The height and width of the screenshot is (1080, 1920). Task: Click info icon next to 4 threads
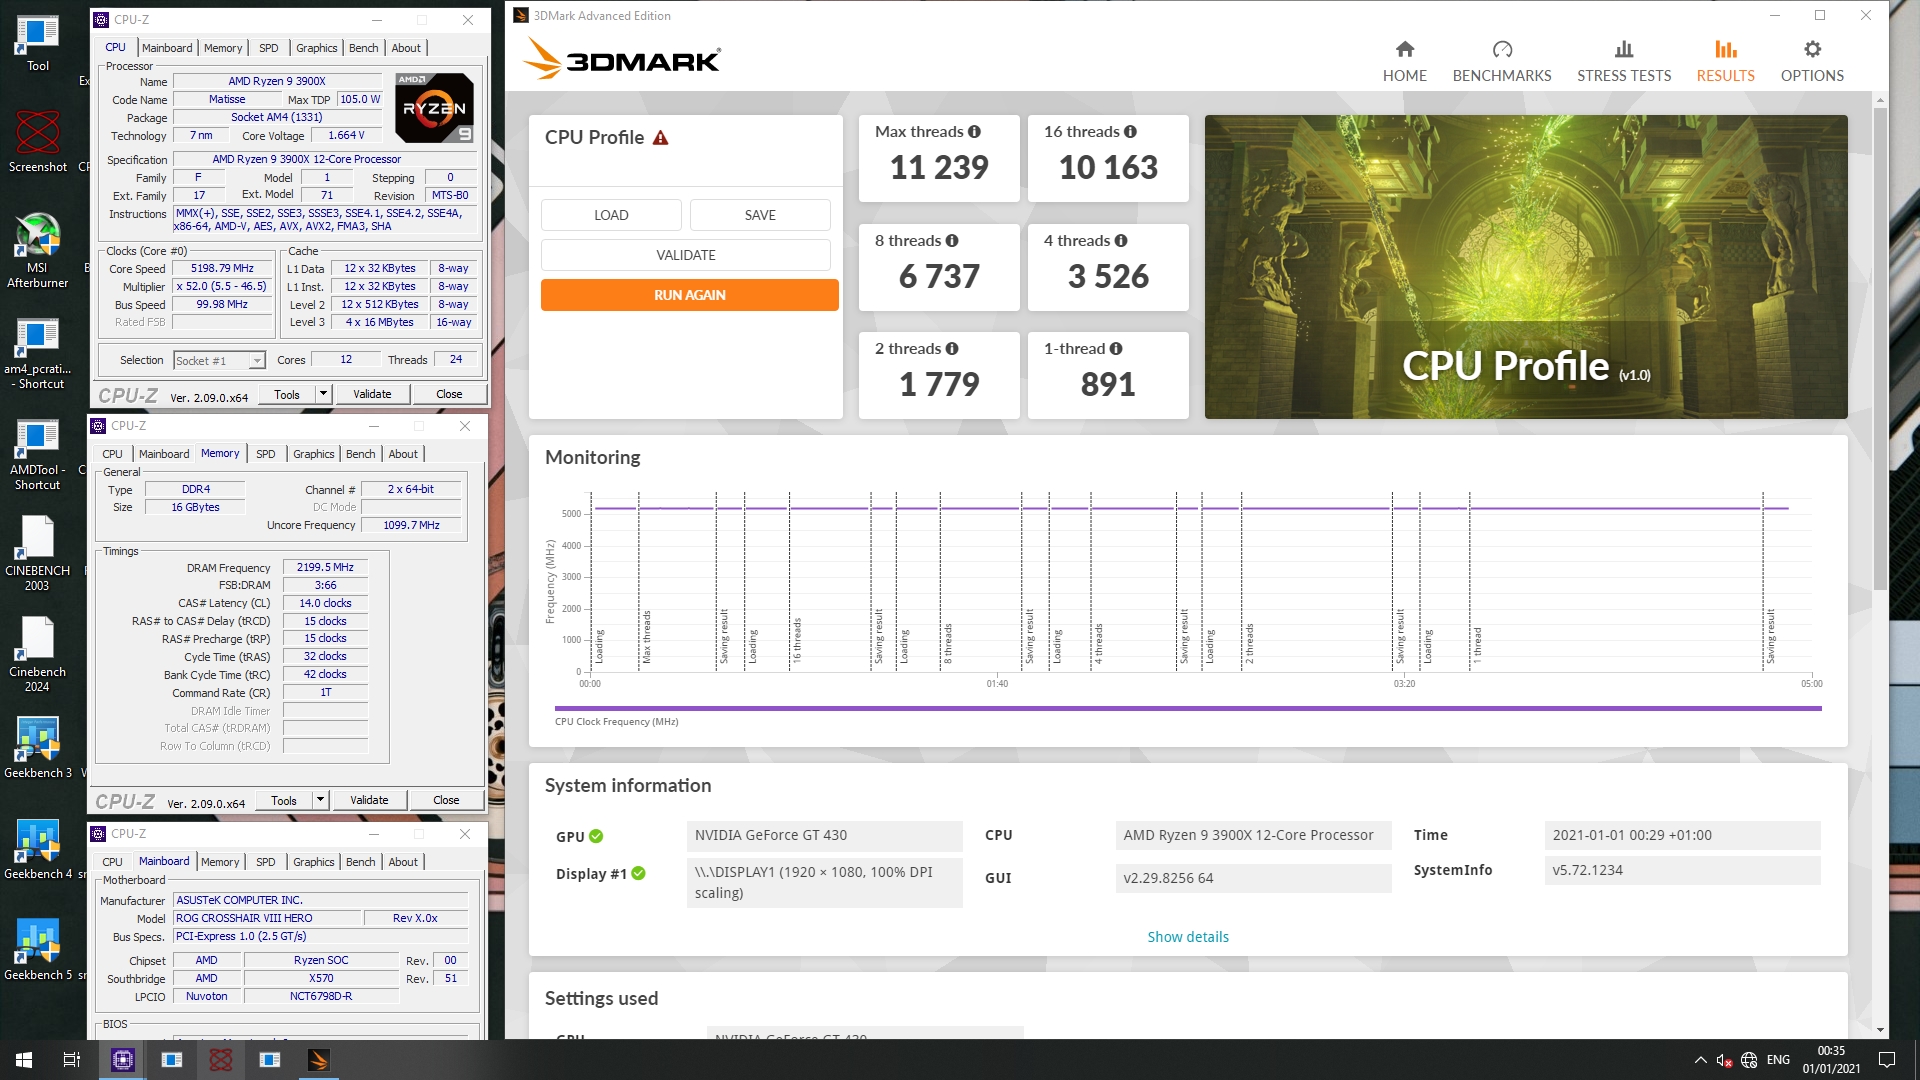(x=1121, y=241)
